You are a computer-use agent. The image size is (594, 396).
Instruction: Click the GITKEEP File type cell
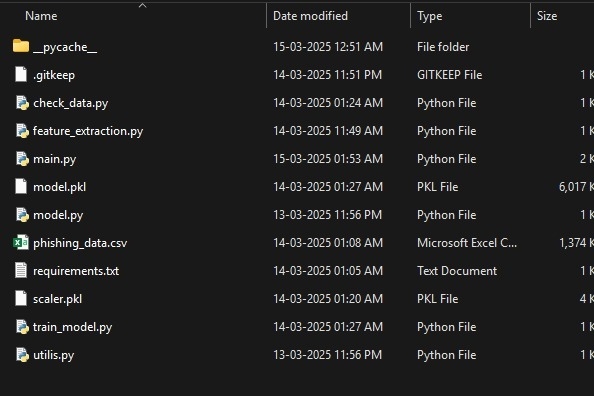450,75
